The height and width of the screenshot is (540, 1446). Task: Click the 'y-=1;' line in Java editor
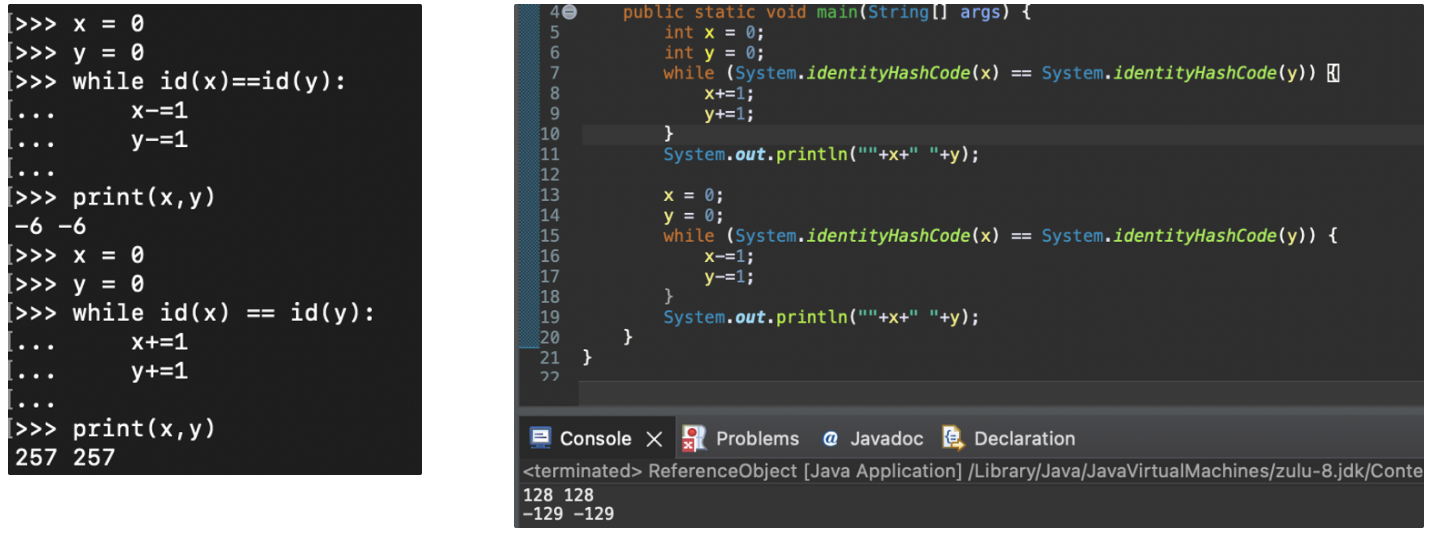tap(730, 277)
